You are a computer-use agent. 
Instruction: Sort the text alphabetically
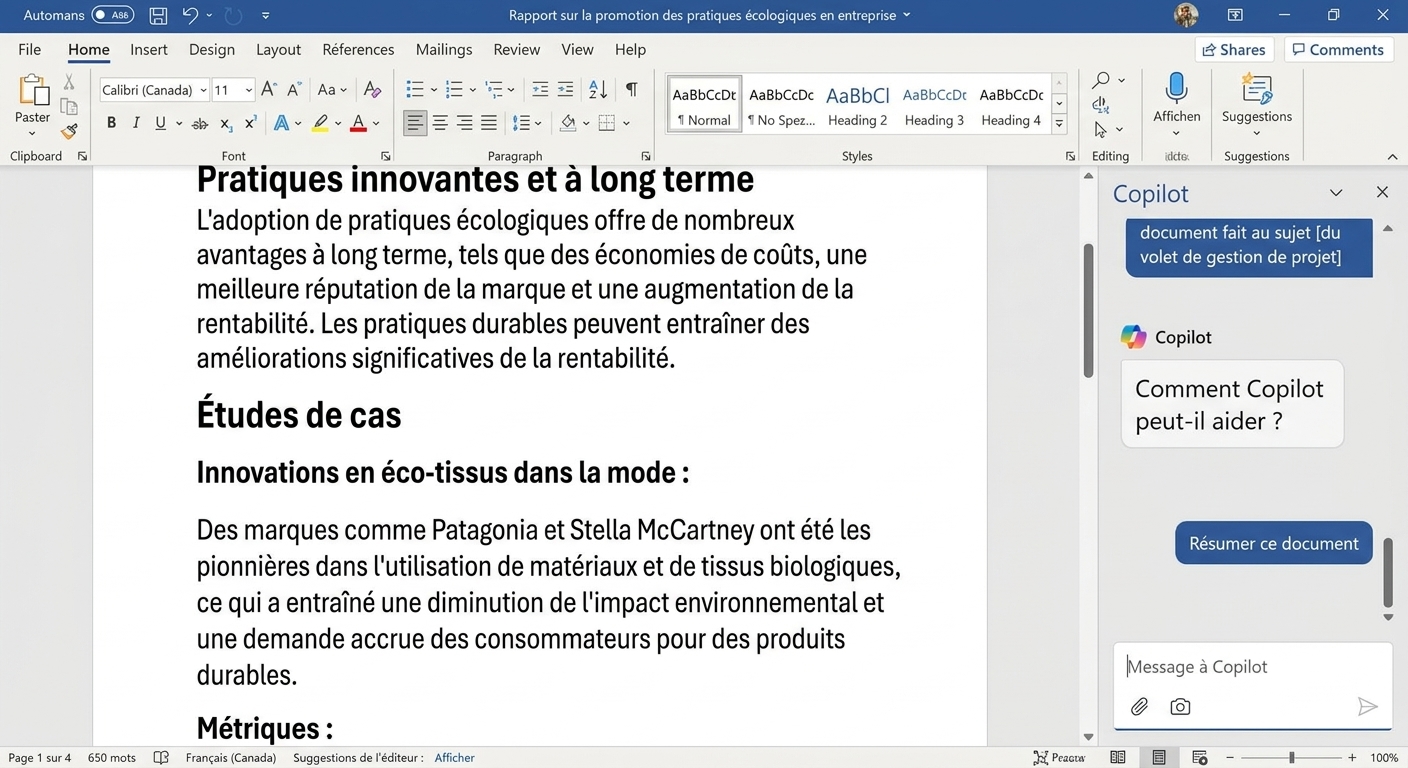[598, 89]
